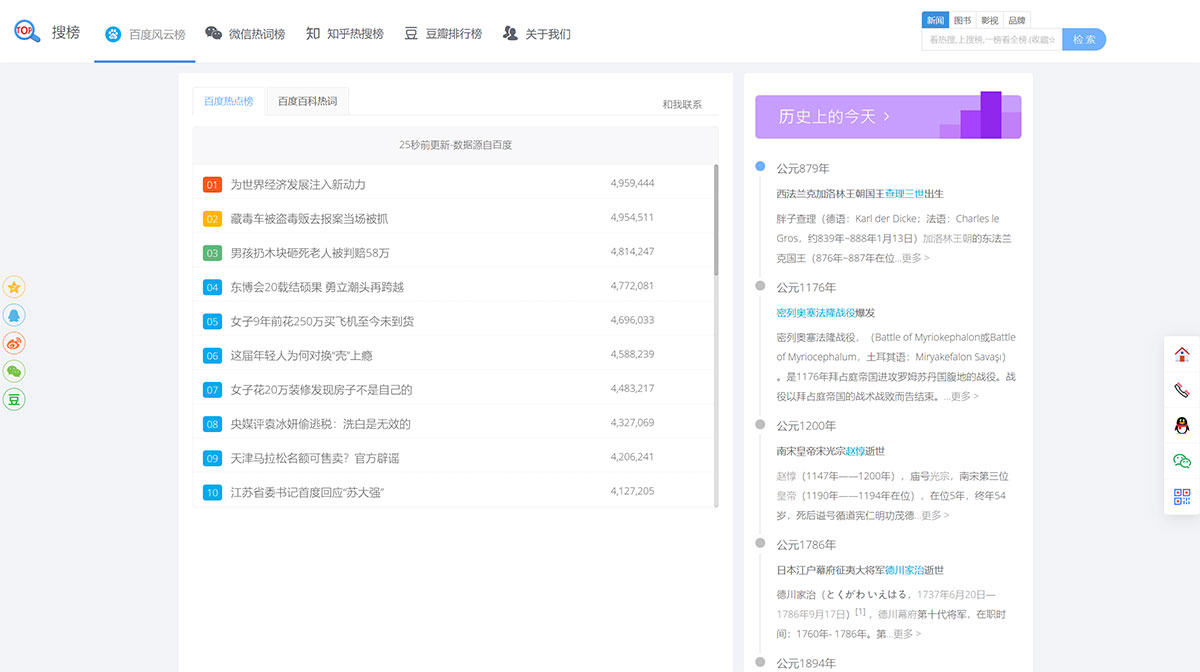This screenshot has height=672, width=1200.
Task: Select the 图书 search category tab
Action: pyautogui.click(x=961, y=19)
